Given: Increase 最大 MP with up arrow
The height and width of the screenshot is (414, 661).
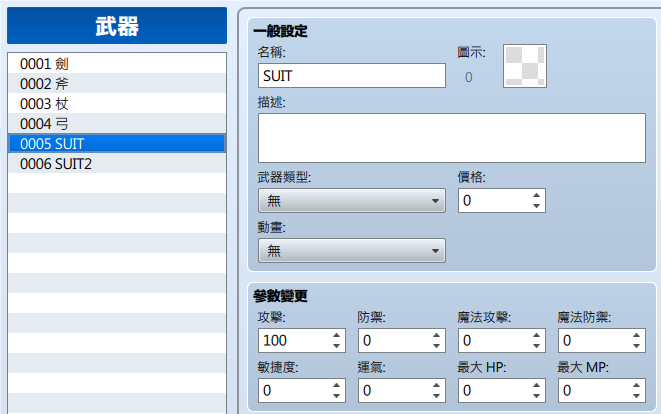Looking at the screenshot, I should tap(636, 385).
